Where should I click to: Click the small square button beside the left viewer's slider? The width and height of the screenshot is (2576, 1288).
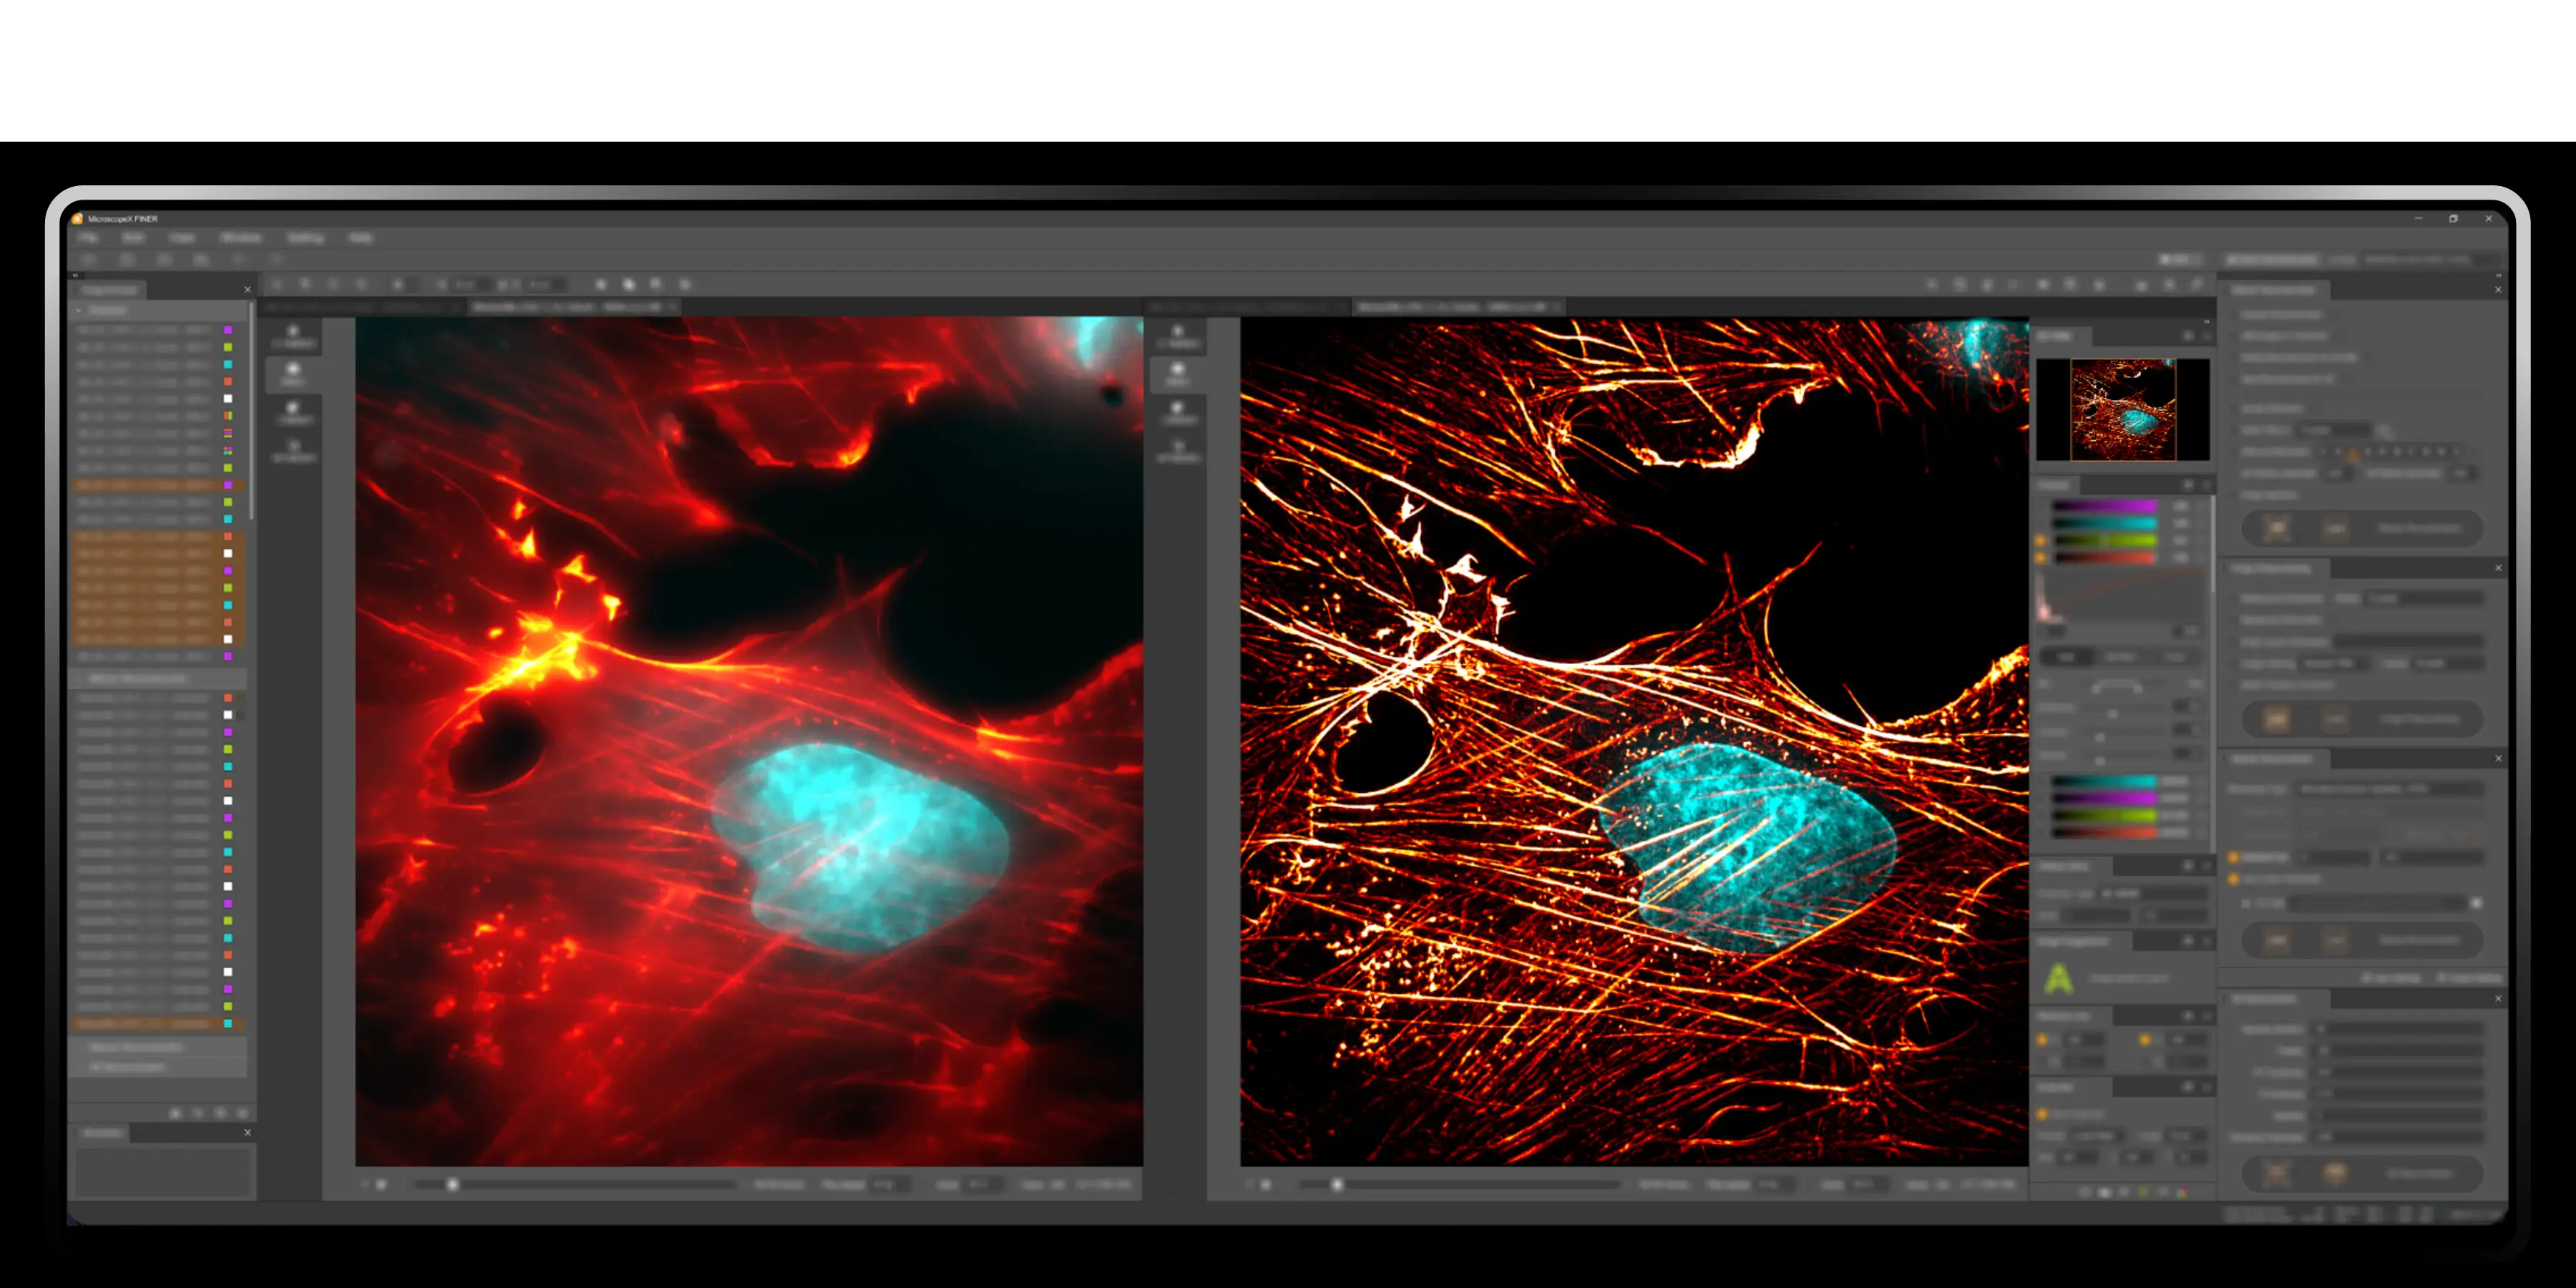point(381,1184)
